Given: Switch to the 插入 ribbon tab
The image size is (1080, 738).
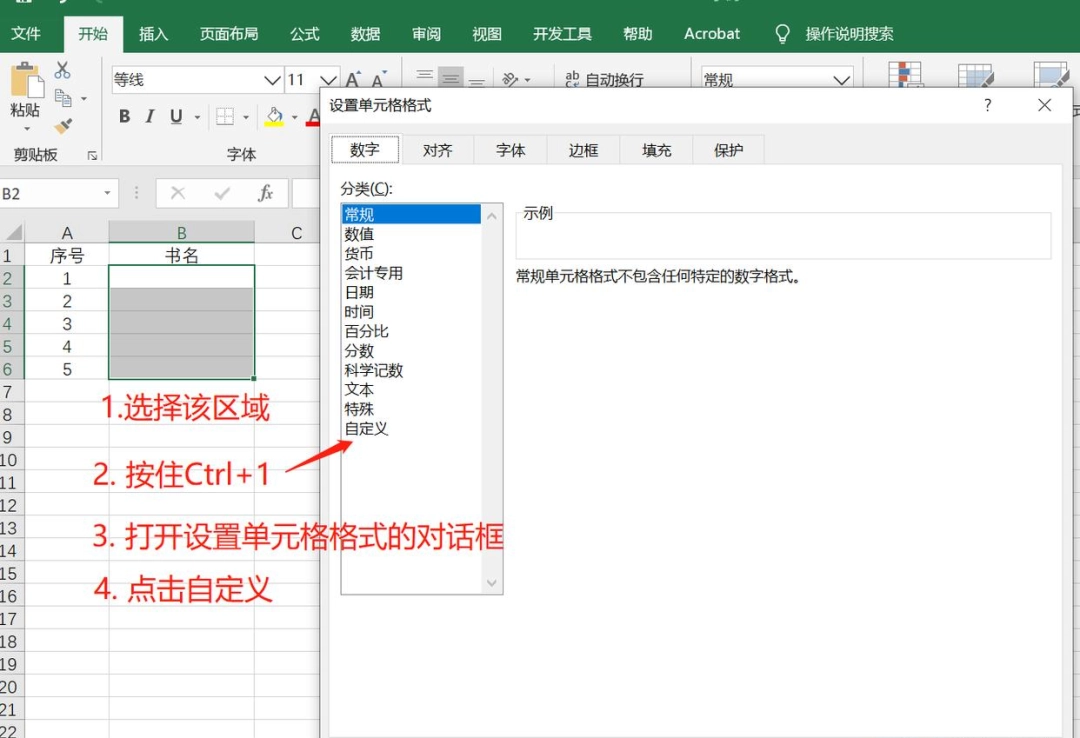Looking at the screenshot, I should tap(153, 34).
